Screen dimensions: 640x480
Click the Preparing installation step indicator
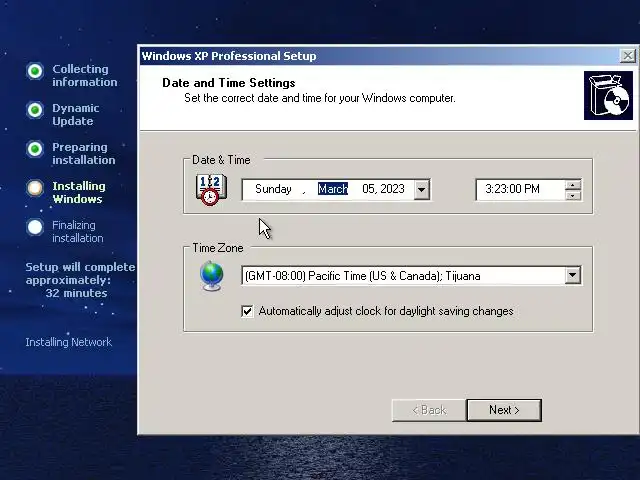click(35, 149)
